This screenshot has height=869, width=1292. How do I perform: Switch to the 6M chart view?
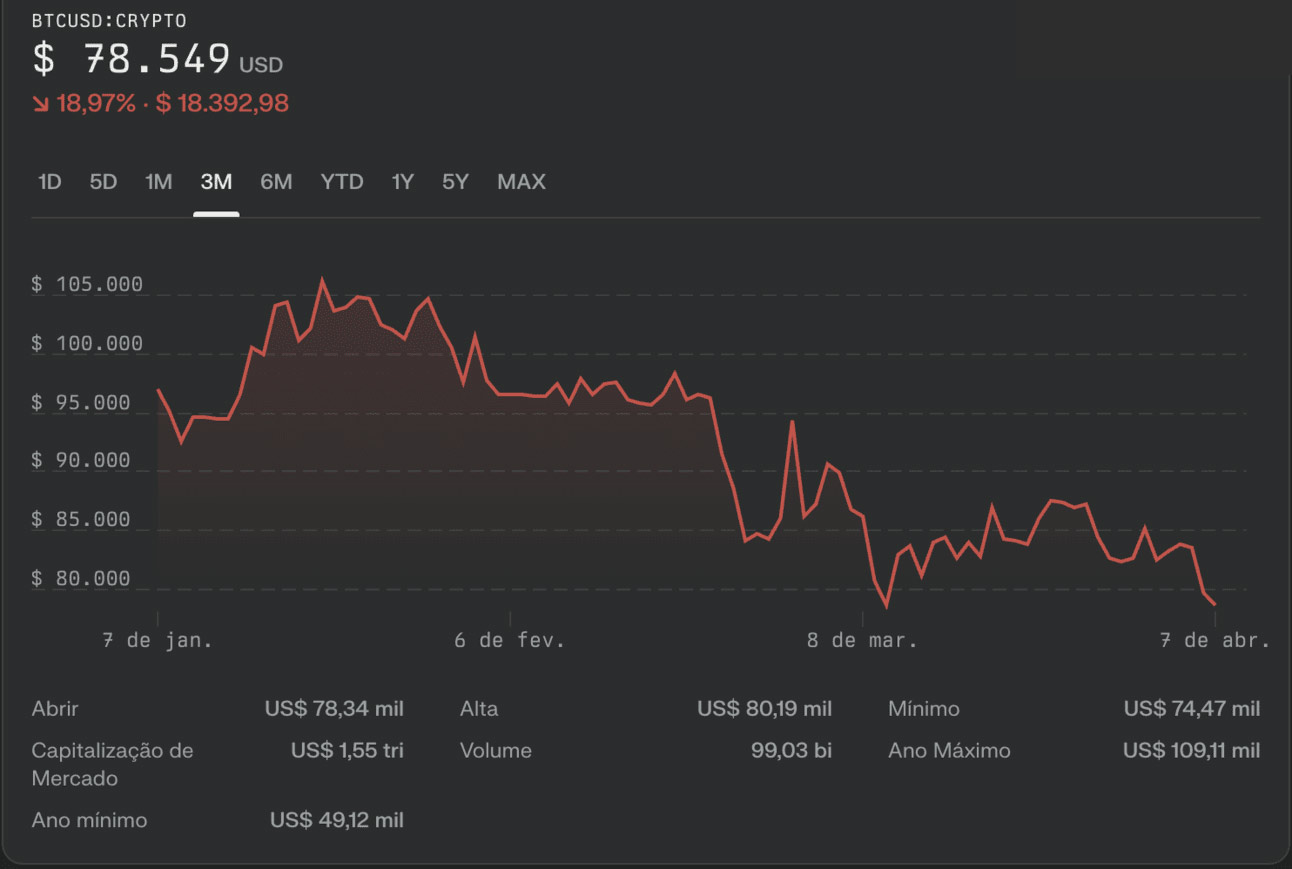[x=276, y=182]
